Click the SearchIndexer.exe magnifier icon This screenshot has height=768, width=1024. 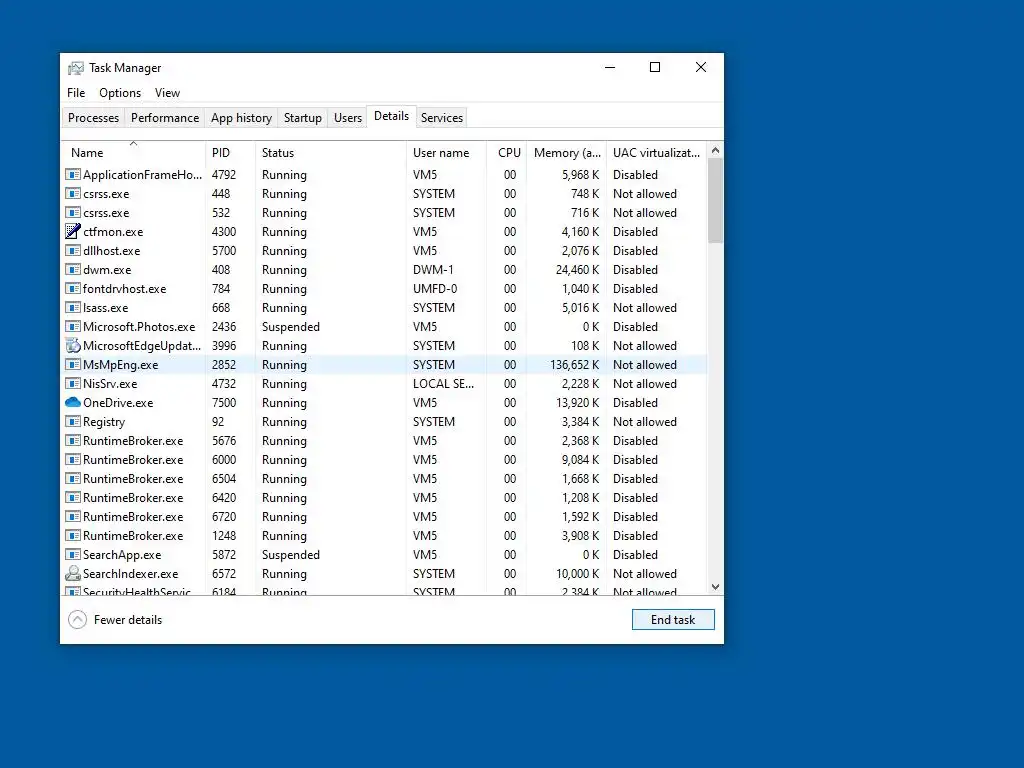73,574
